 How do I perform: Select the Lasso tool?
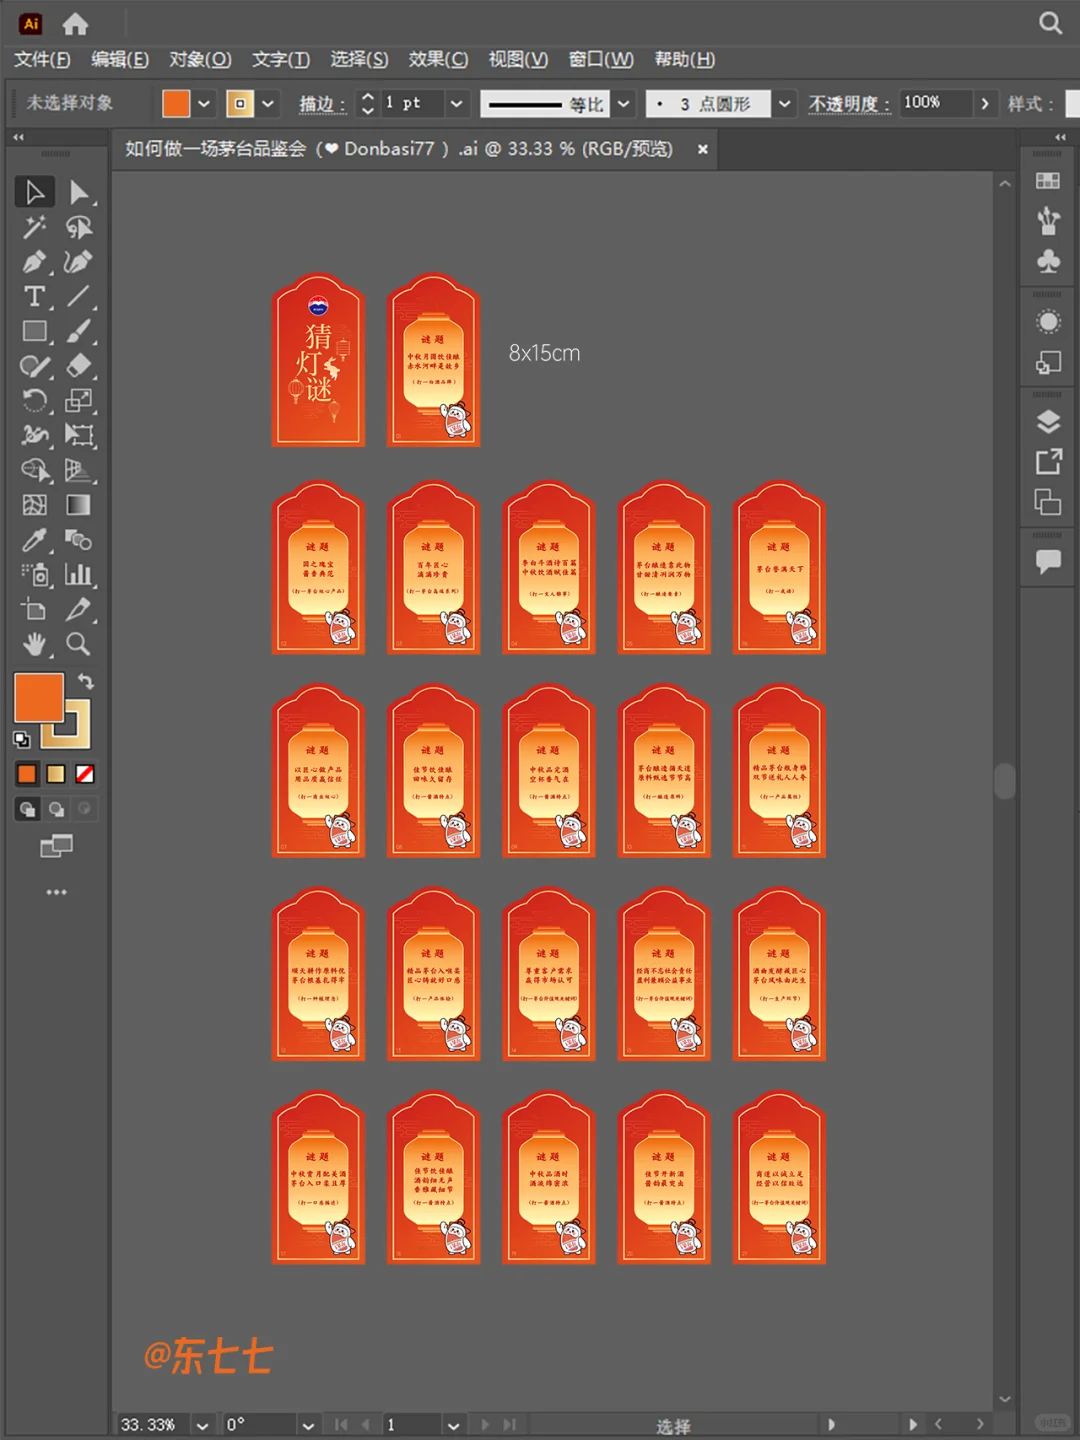pyautogui.click(x=79, y=227)
